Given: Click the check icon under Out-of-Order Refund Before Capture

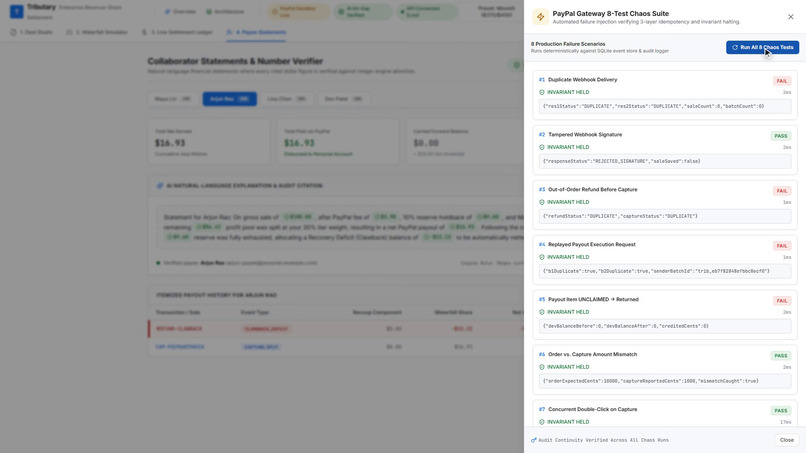Looking at the screenshot, I should [542, 203].
